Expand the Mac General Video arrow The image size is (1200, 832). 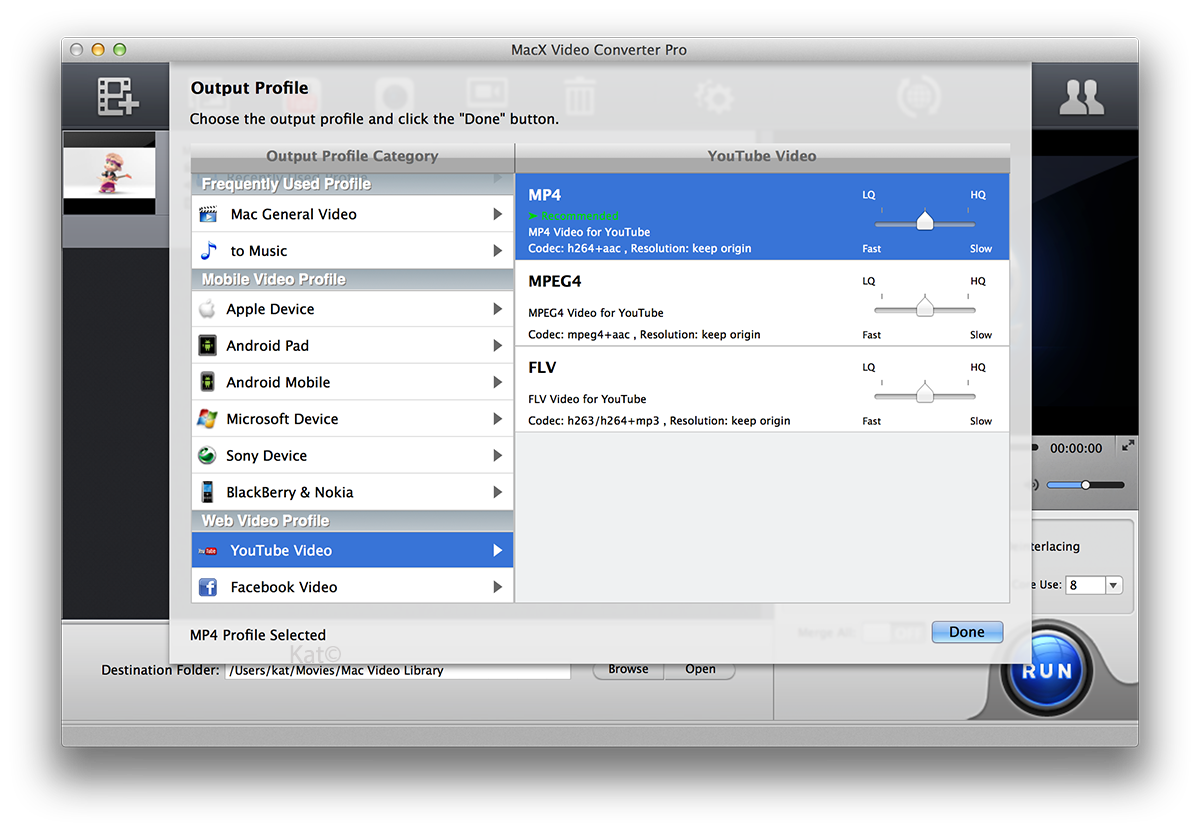coord(497,214)
